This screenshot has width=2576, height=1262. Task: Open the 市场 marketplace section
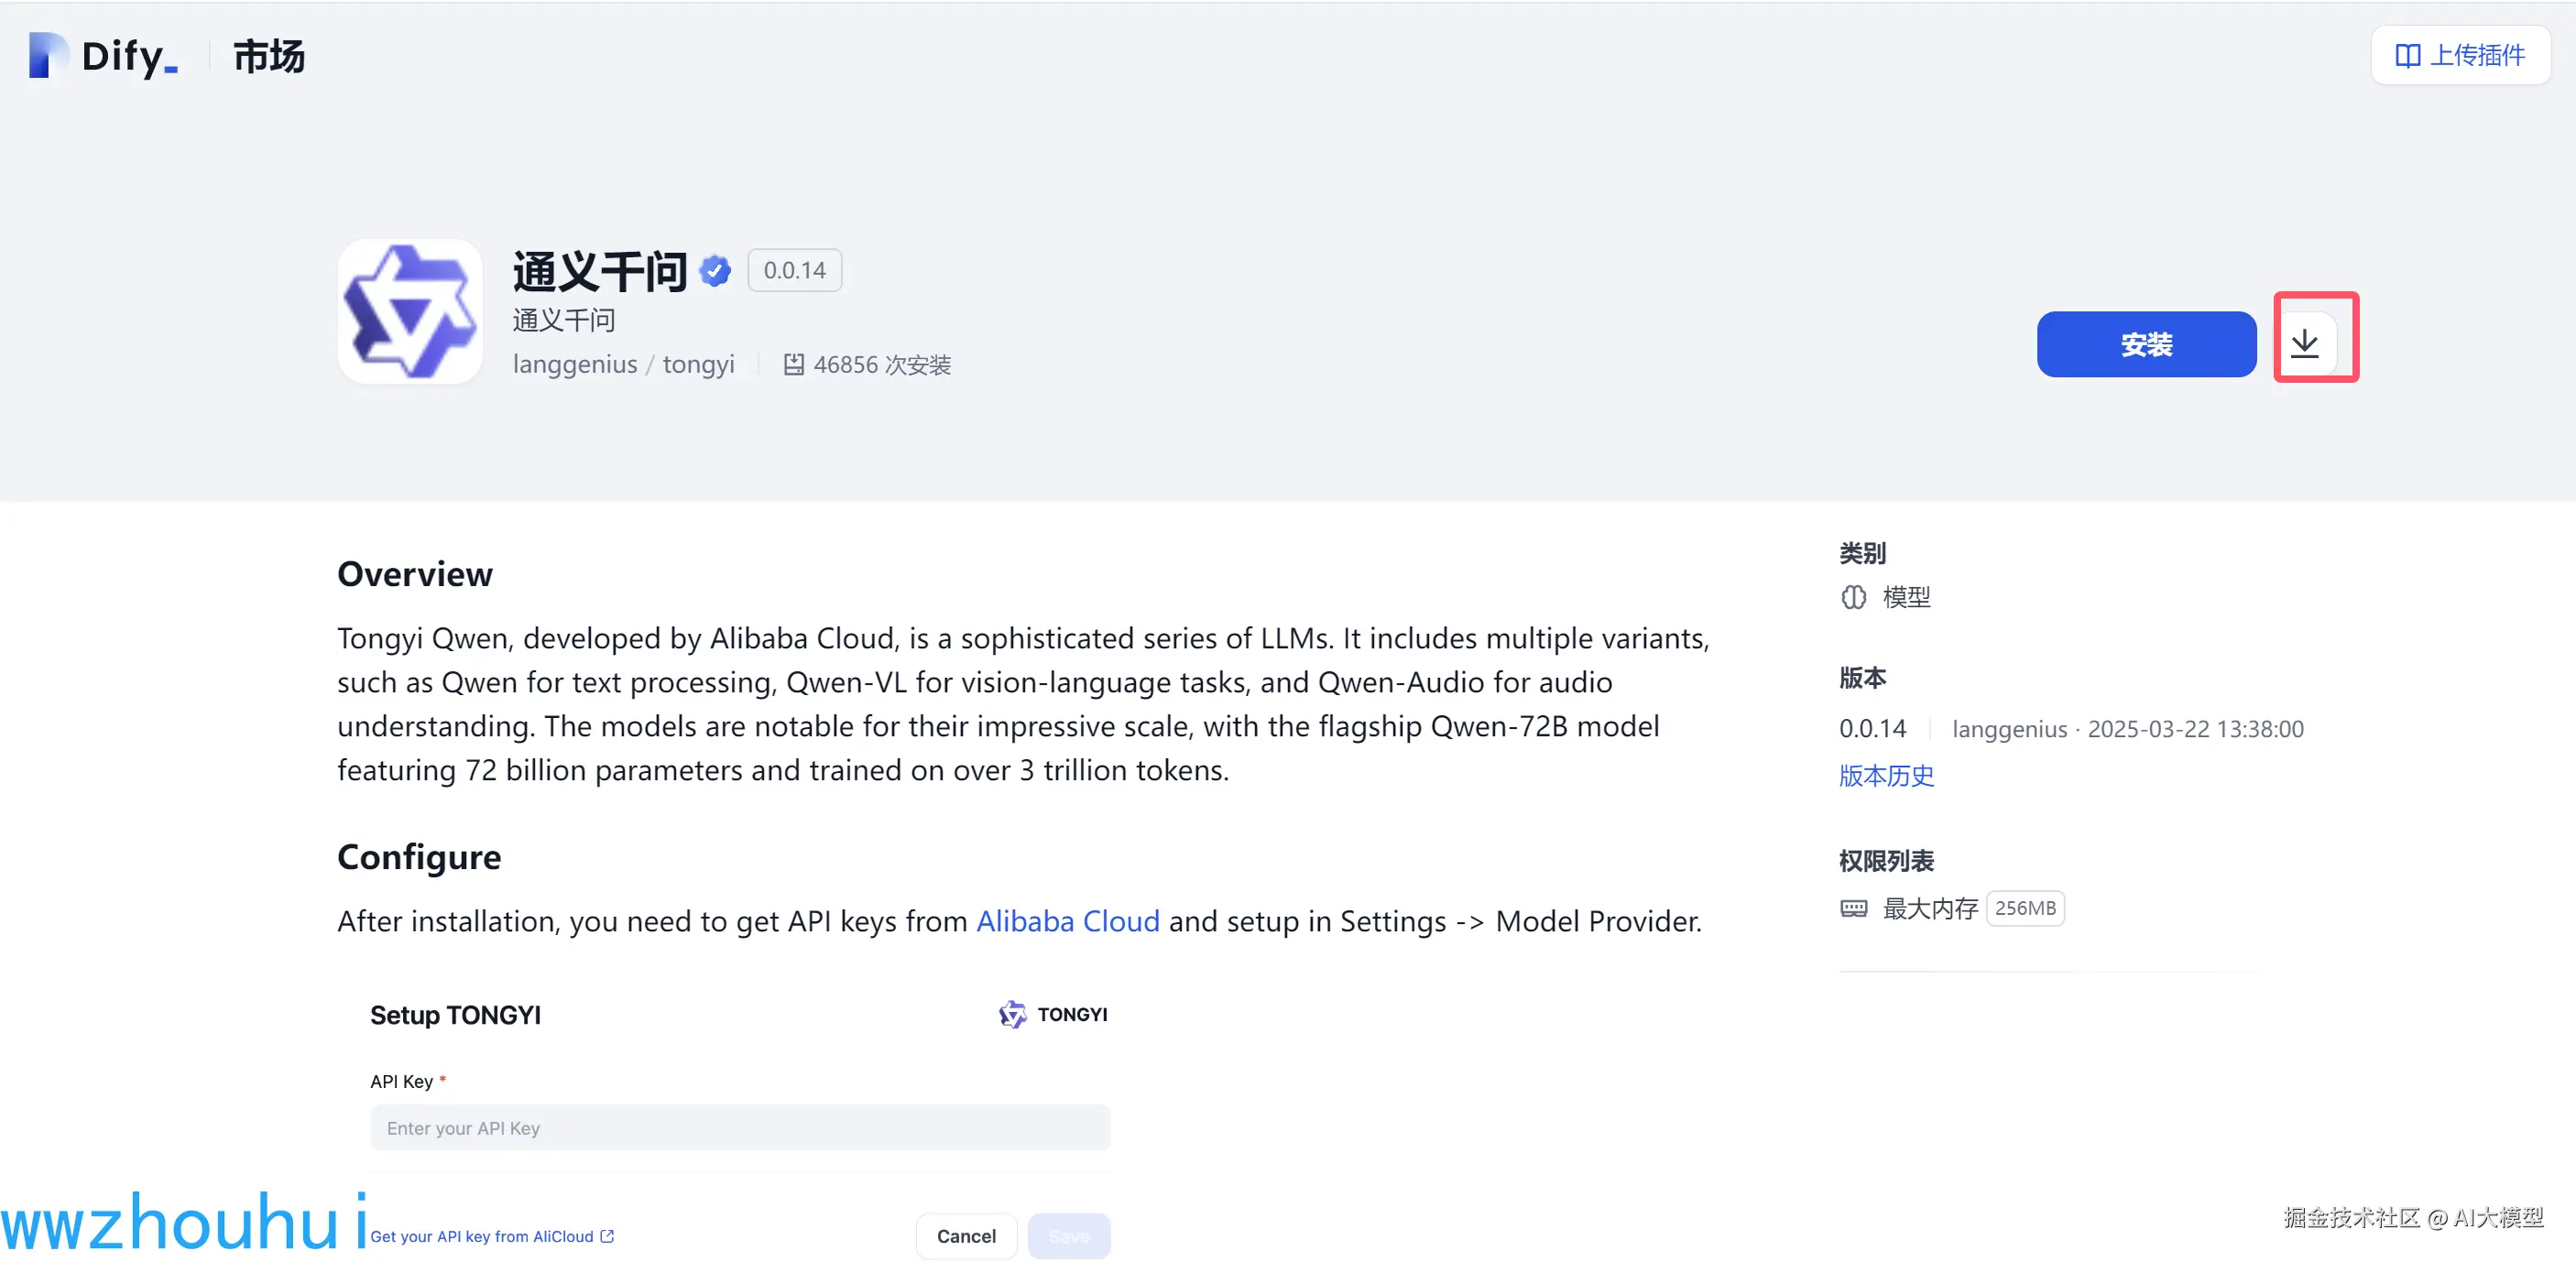pos(268,56)
